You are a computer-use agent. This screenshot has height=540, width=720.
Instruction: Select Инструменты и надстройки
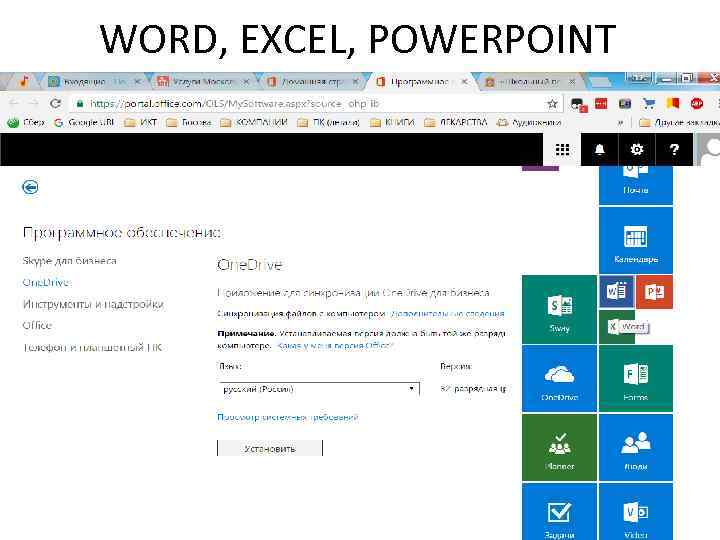pyautogui.click(x=93, y=304)
